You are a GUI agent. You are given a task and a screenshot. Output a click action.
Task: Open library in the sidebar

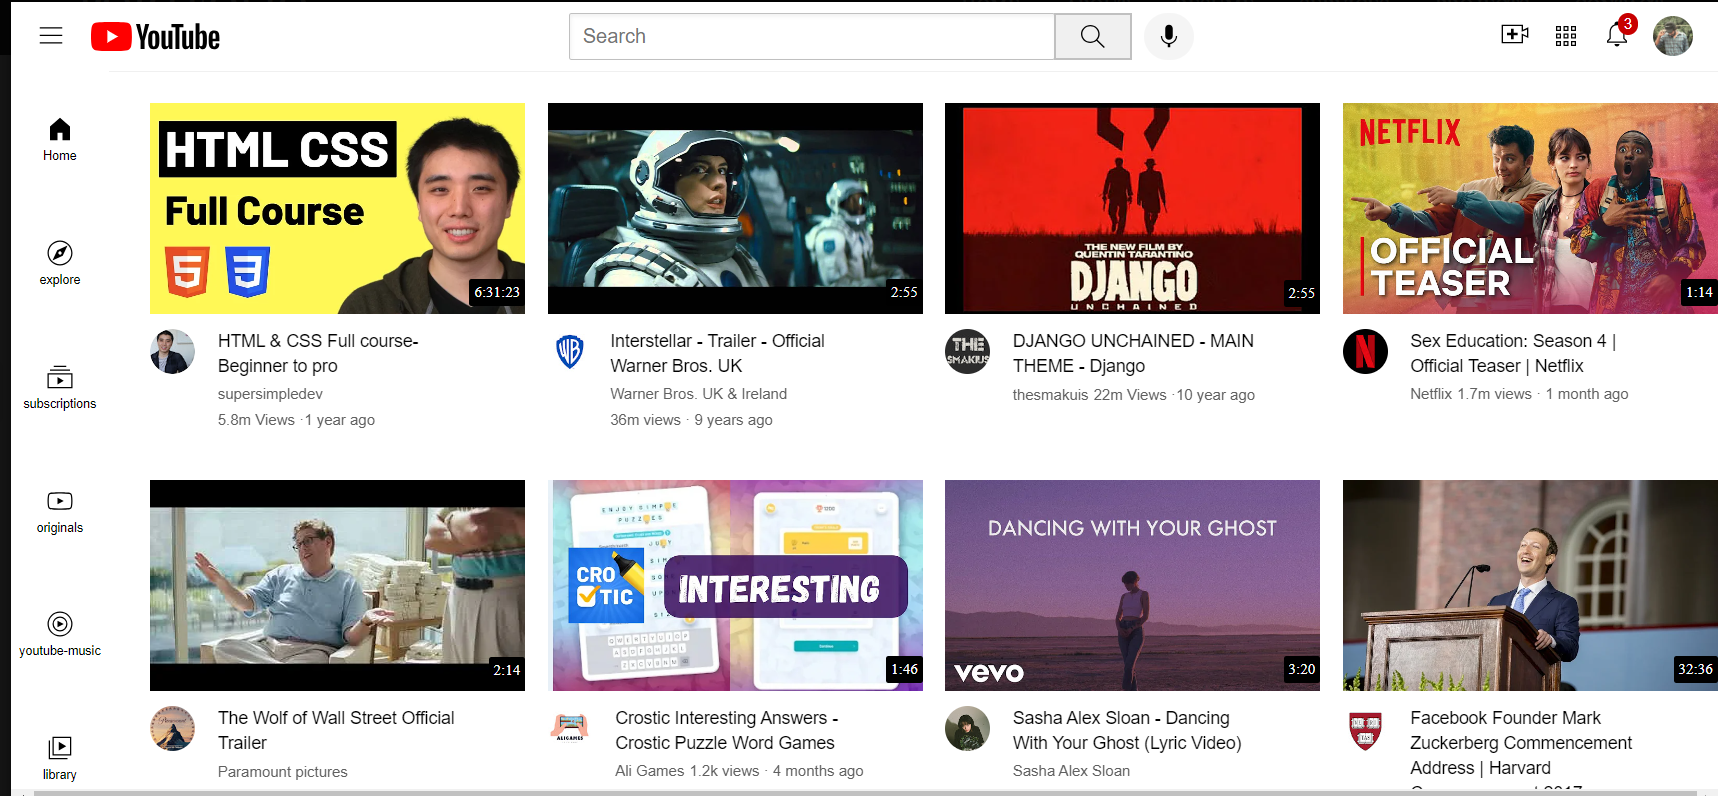[60, 758]
